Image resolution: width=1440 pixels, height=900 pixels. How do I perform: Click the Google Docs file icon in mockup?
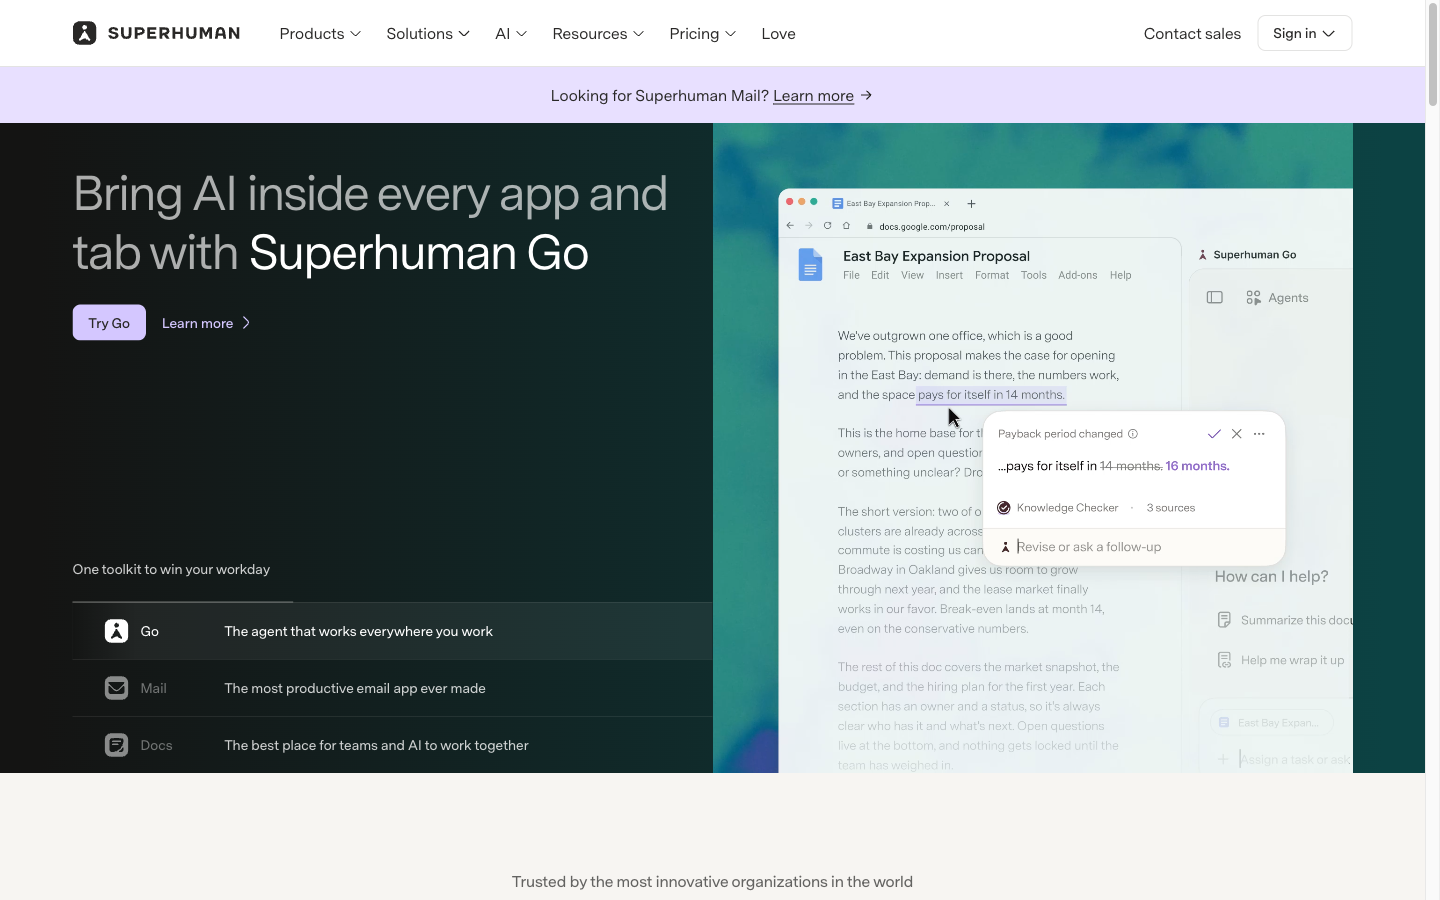coord(810,265)
